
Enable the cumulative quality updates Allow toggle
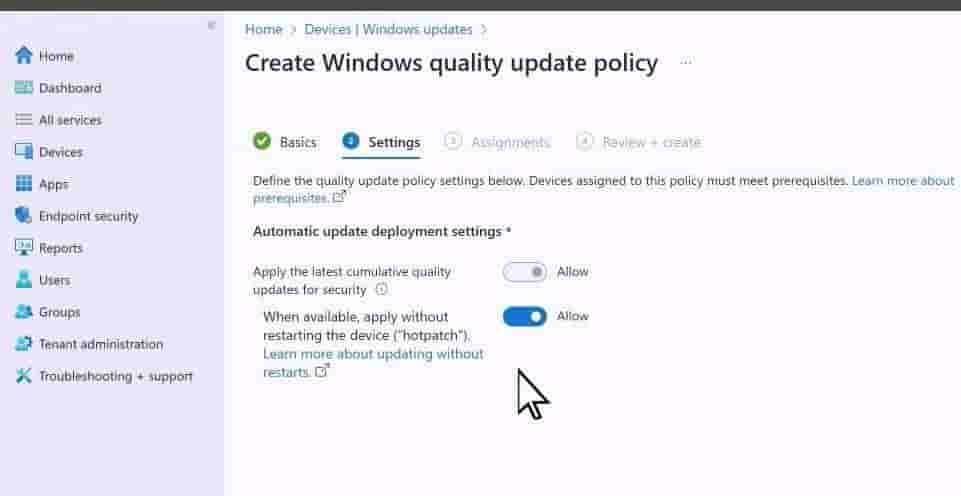(x=525, y=272)
